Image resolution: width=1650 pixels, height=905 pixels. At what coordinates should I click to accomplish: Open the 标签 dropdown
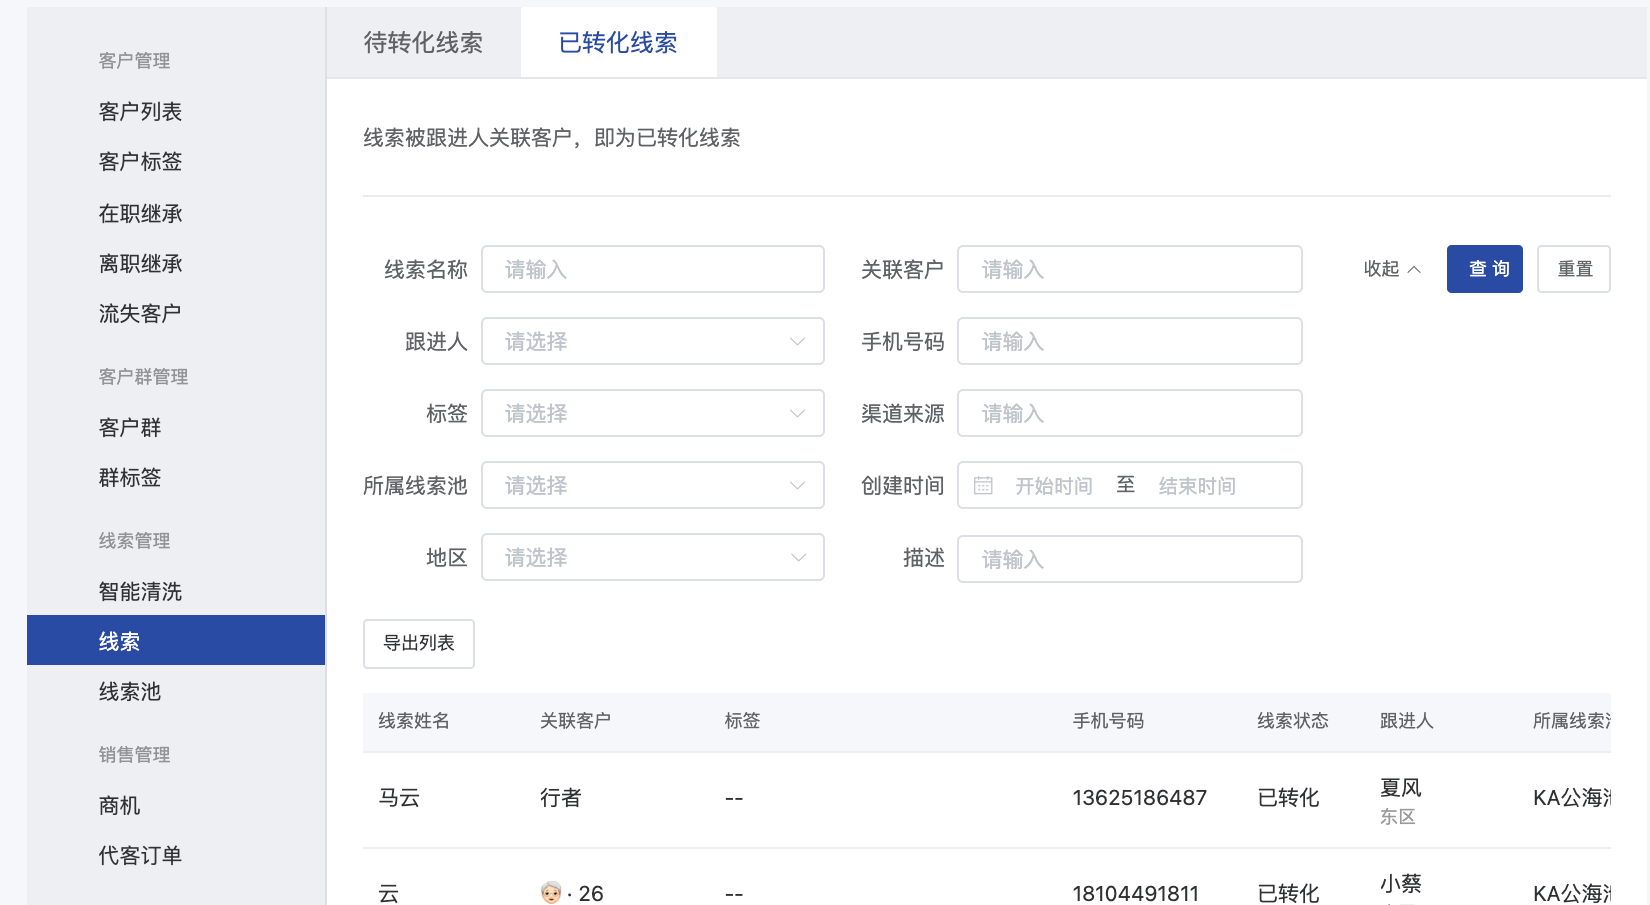tap(653, 413)
